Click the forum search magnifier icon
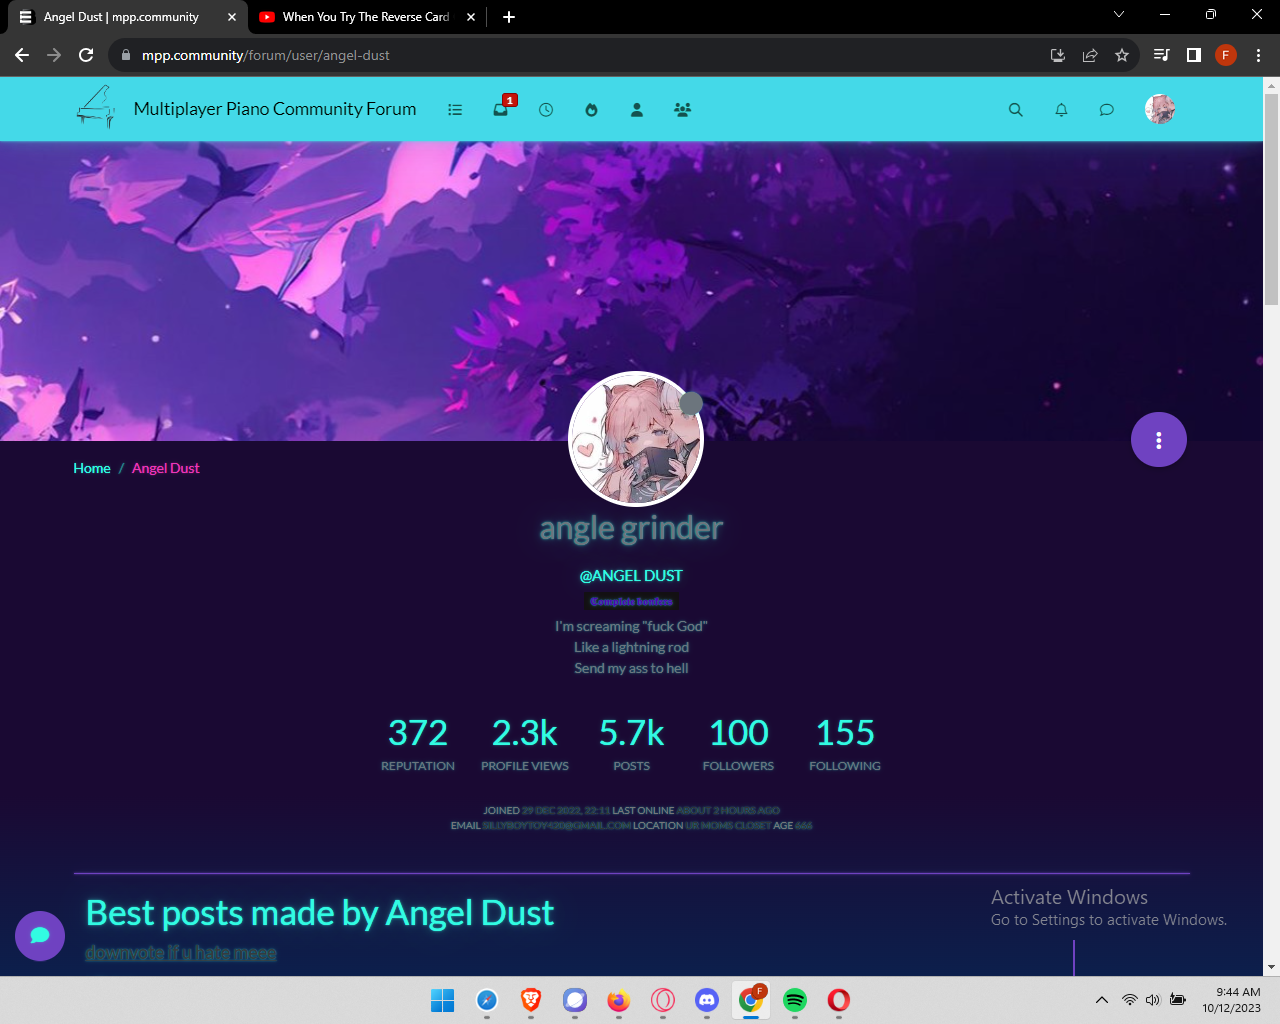This screenshot has height=1024, width=1280. (1016, 110)
